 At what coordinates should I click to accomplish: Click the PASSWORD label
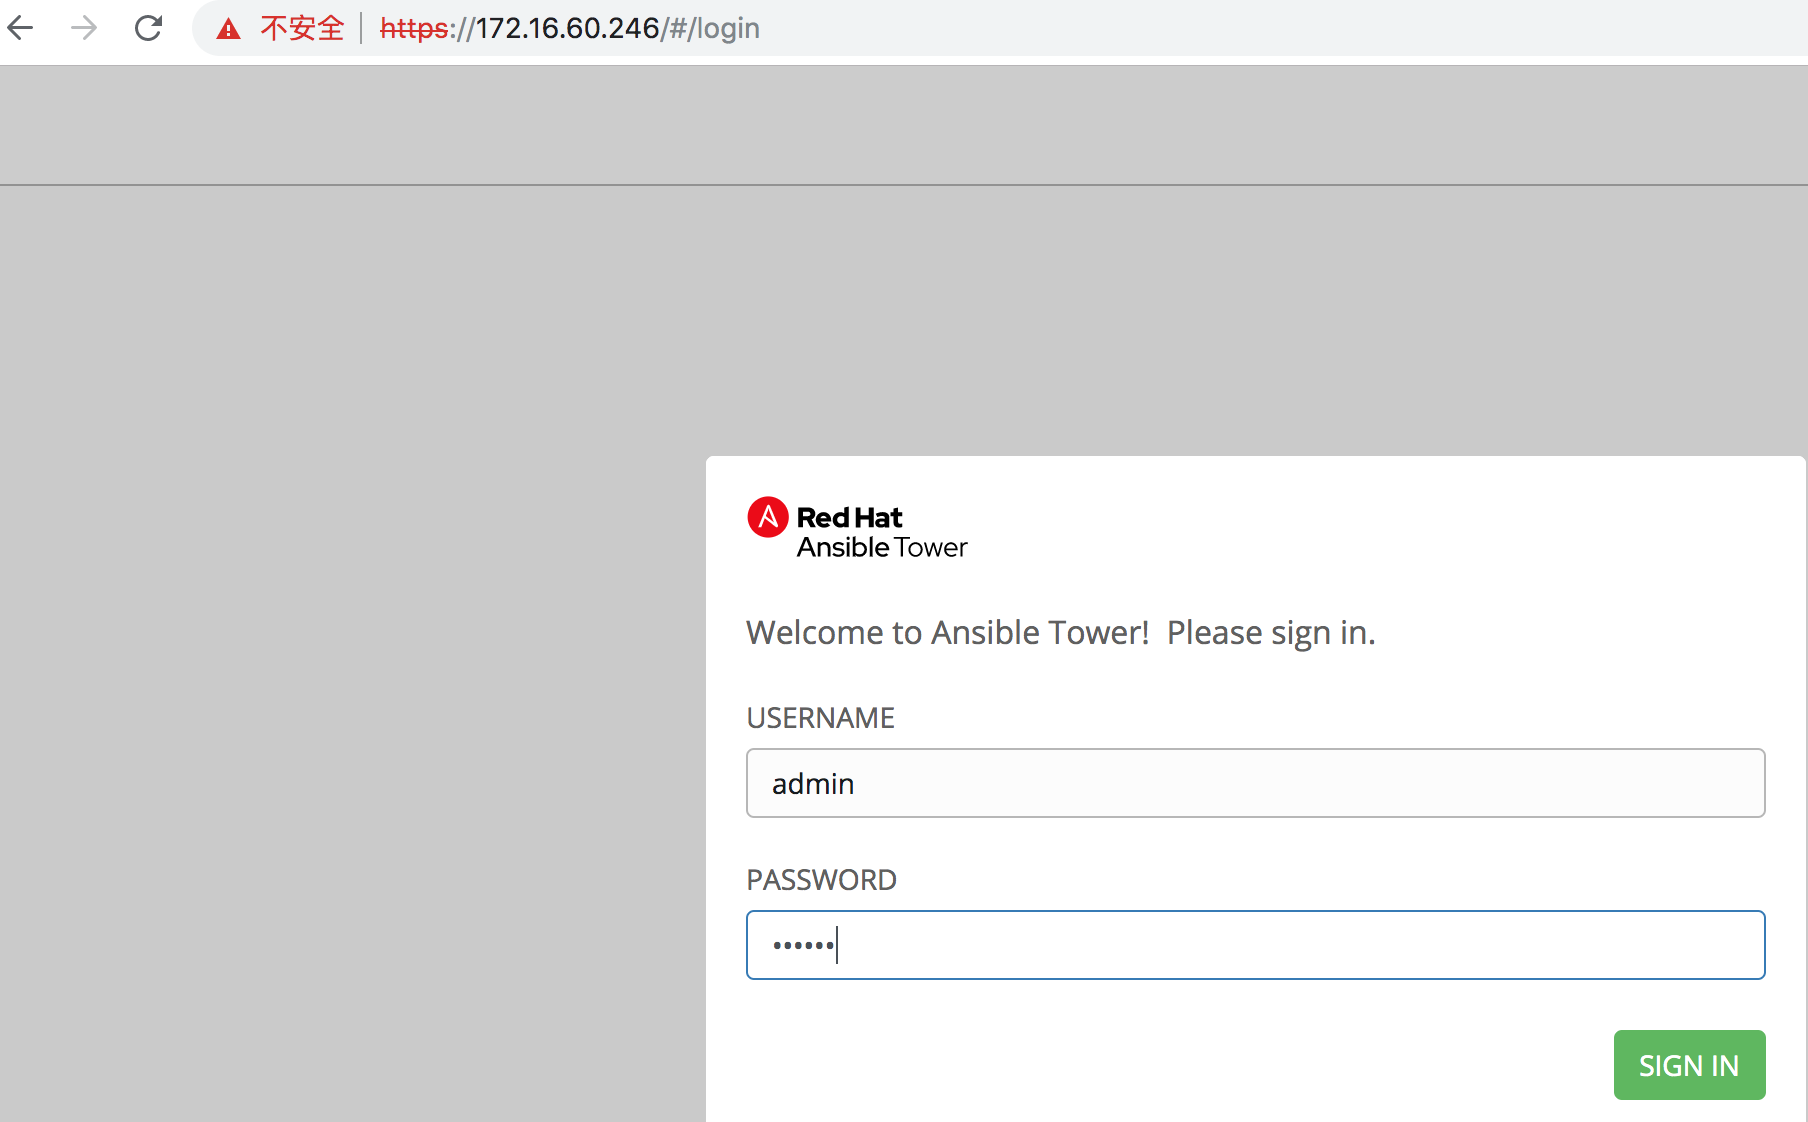coord(821,880)
